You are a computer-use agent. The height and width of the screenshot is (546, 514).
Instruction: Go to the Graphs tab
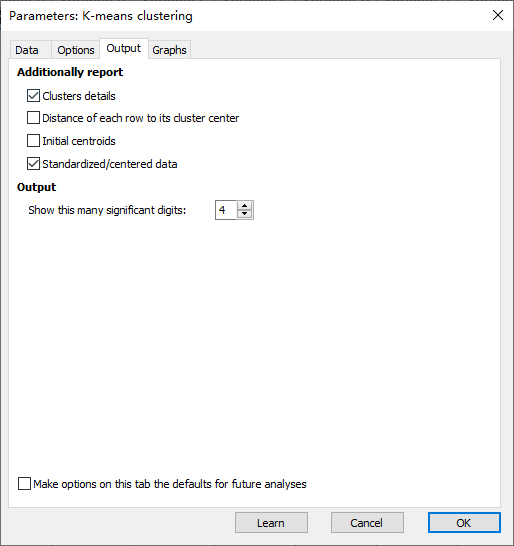pos(169,50)
